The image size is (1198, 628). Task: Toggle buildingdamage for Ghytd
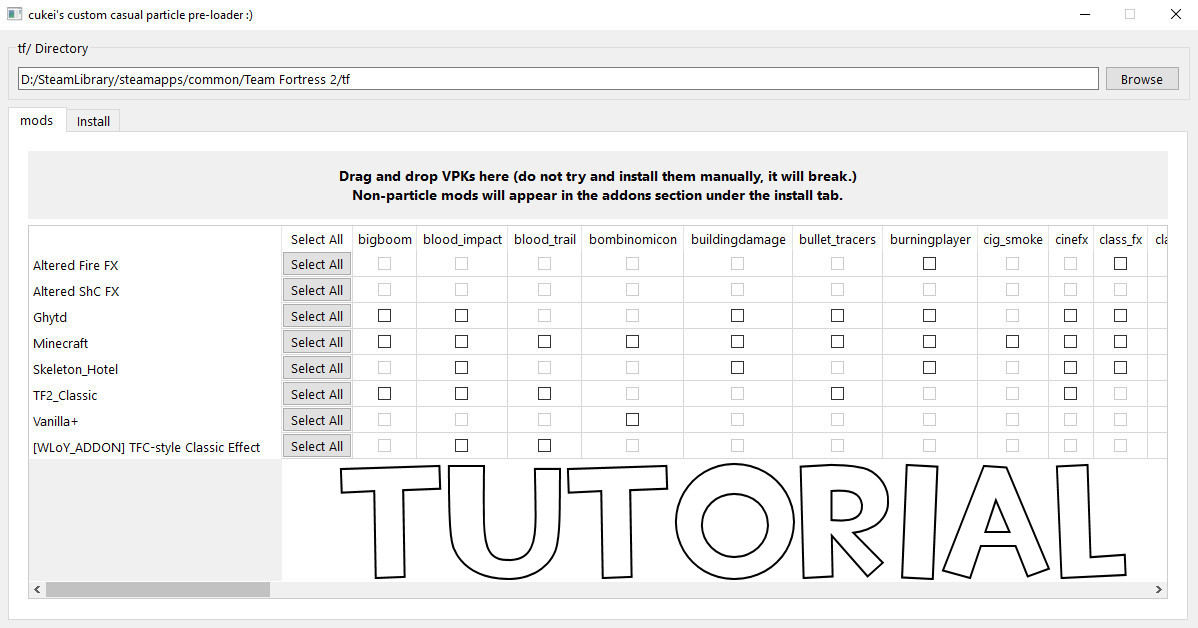coord(738,315)
